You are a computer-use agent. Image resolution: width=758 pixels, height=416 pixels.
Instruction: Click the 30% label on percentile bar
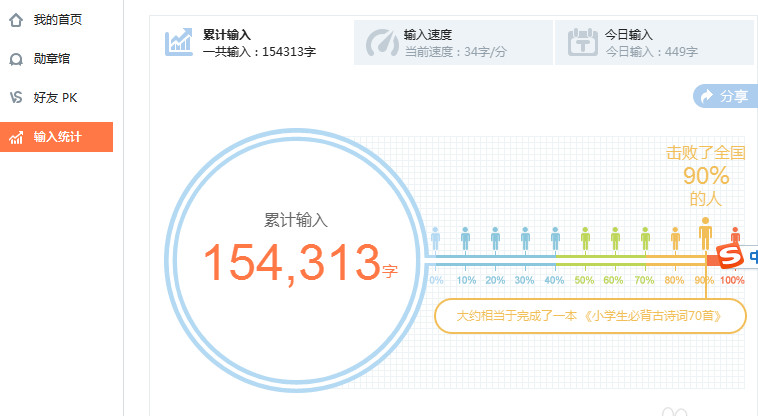pos(525,280)
